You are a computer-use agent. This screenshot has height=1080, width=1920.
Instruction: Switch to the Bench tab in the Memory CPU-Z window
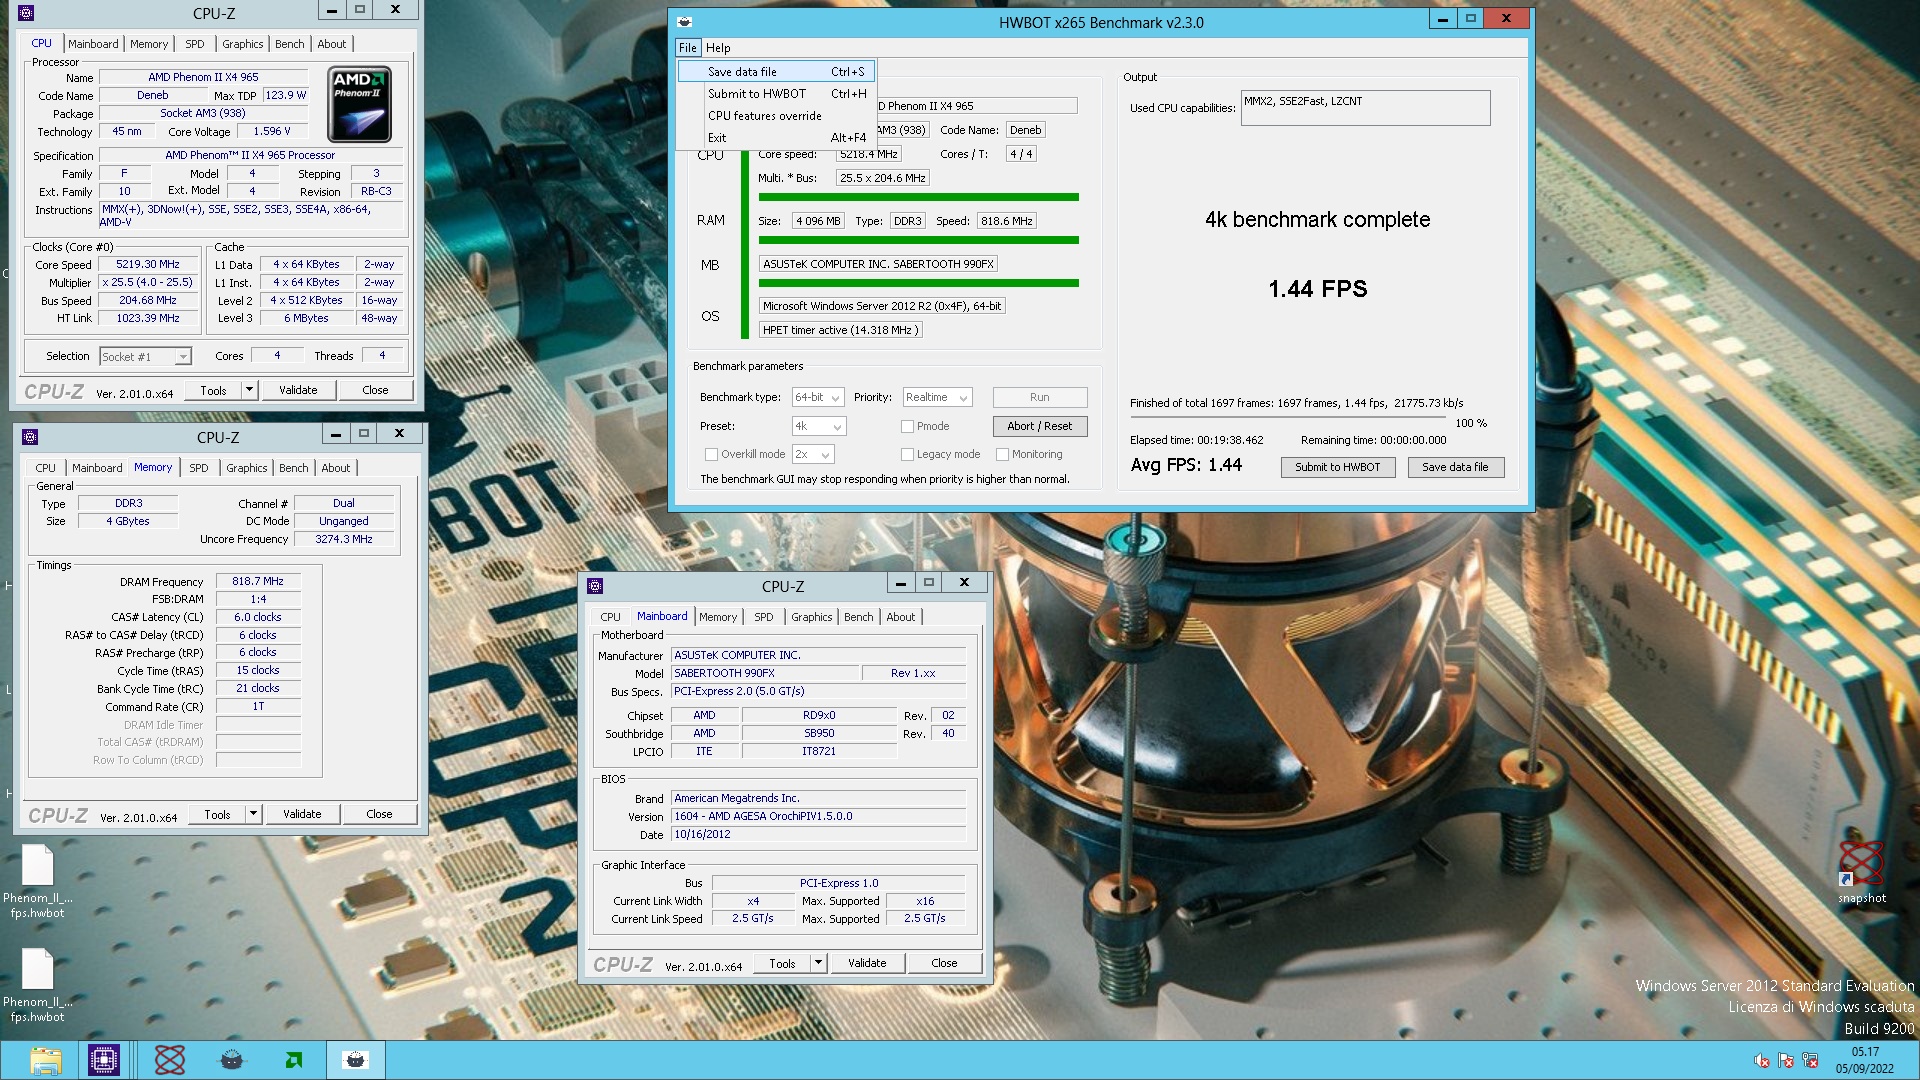(294, 467)
